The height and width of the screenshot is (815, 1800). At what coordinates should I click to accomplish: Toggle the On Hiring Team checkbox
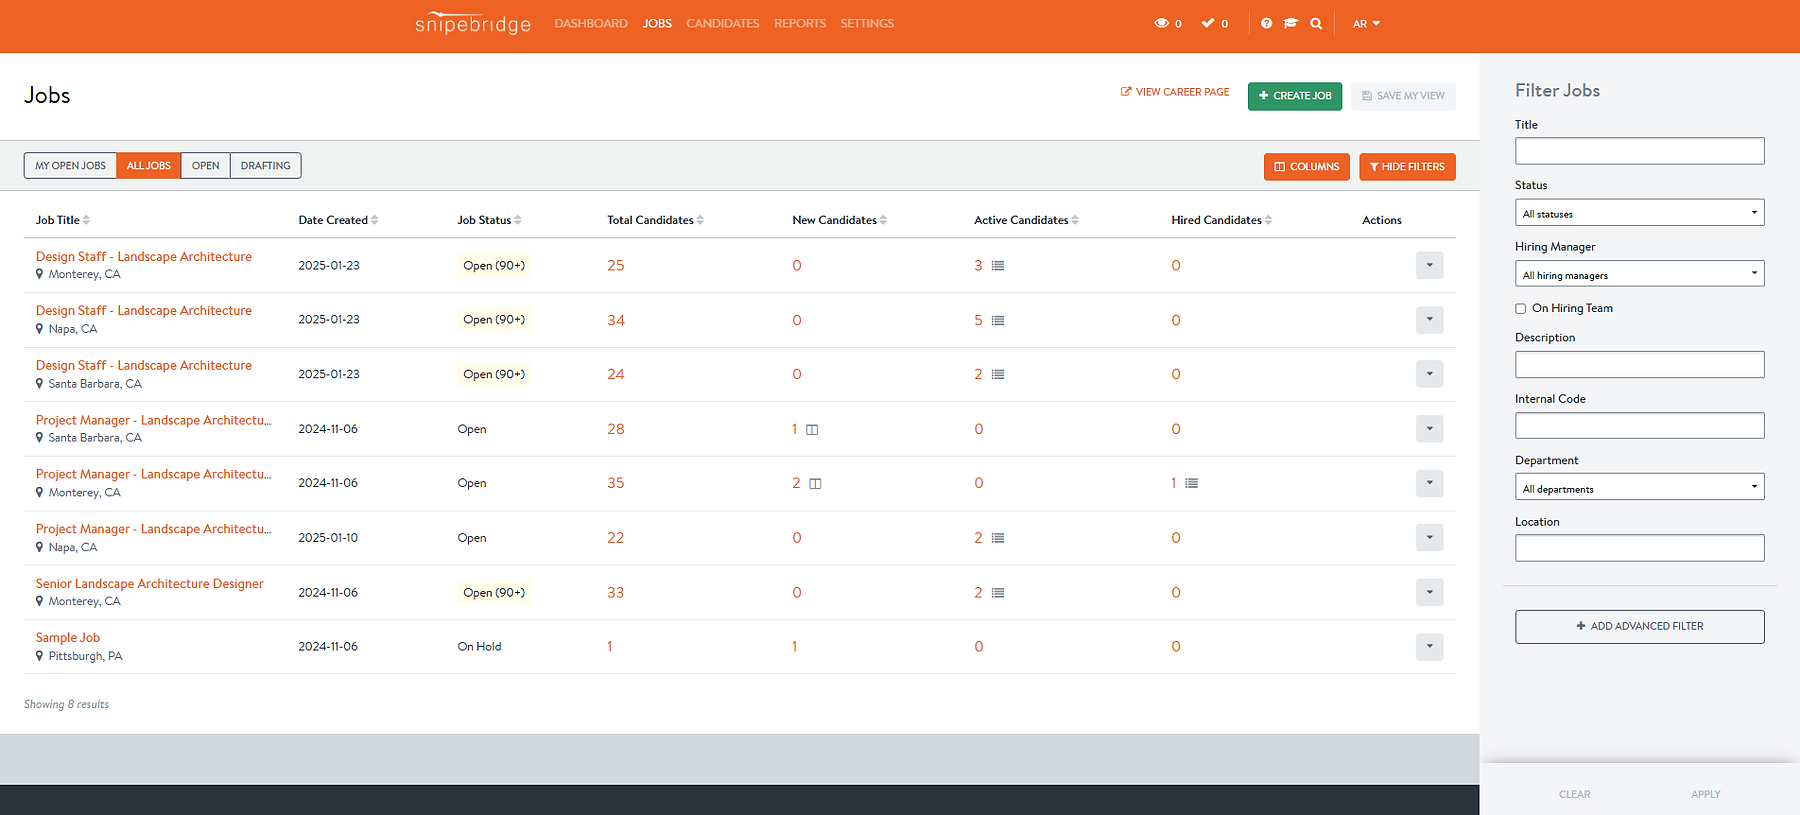tap(1520, 309)
